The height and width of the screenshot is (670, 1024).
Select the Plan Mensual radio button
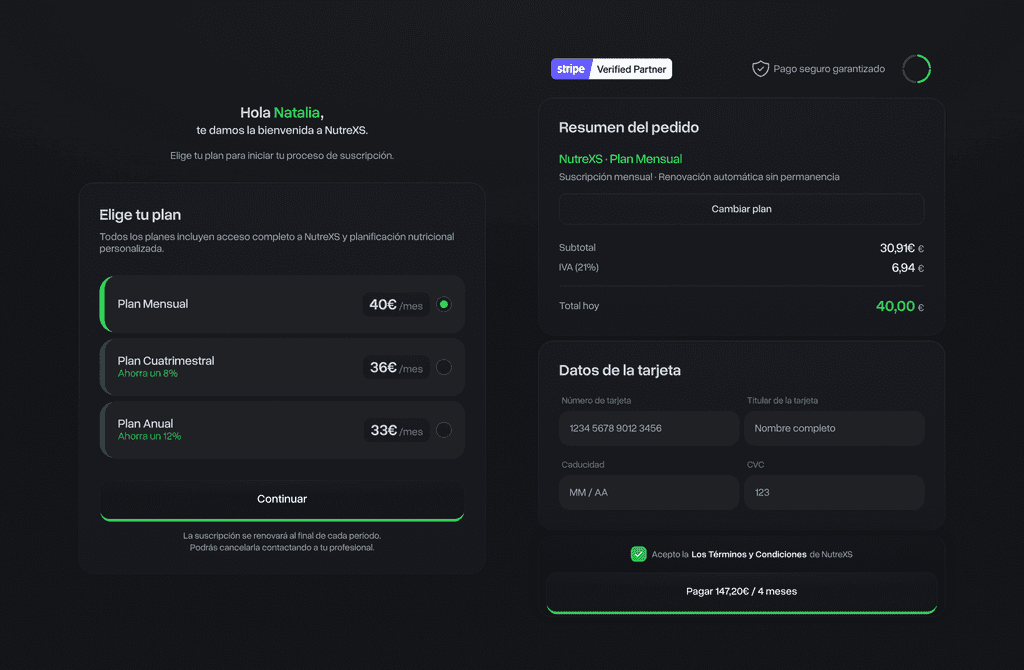coord(443,304)
